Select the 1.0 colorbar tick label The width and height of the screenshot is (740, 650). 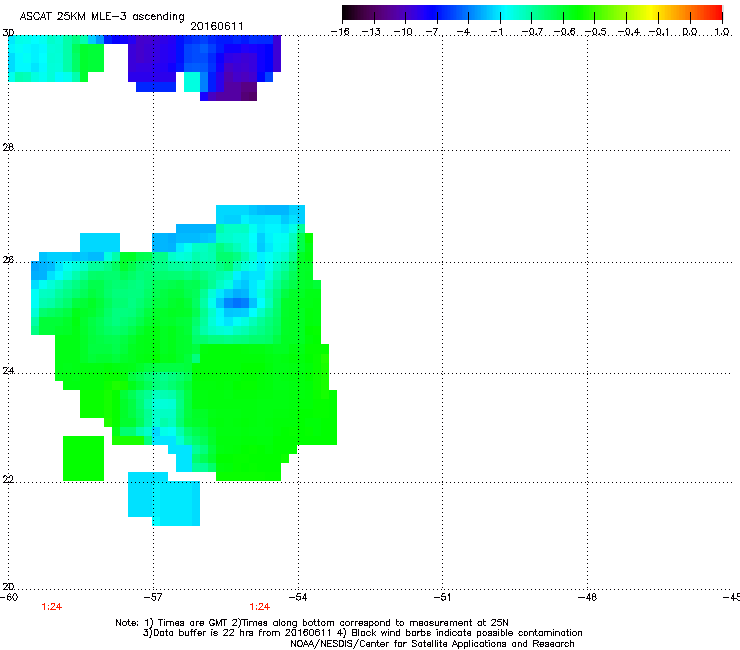coord(722,32)
